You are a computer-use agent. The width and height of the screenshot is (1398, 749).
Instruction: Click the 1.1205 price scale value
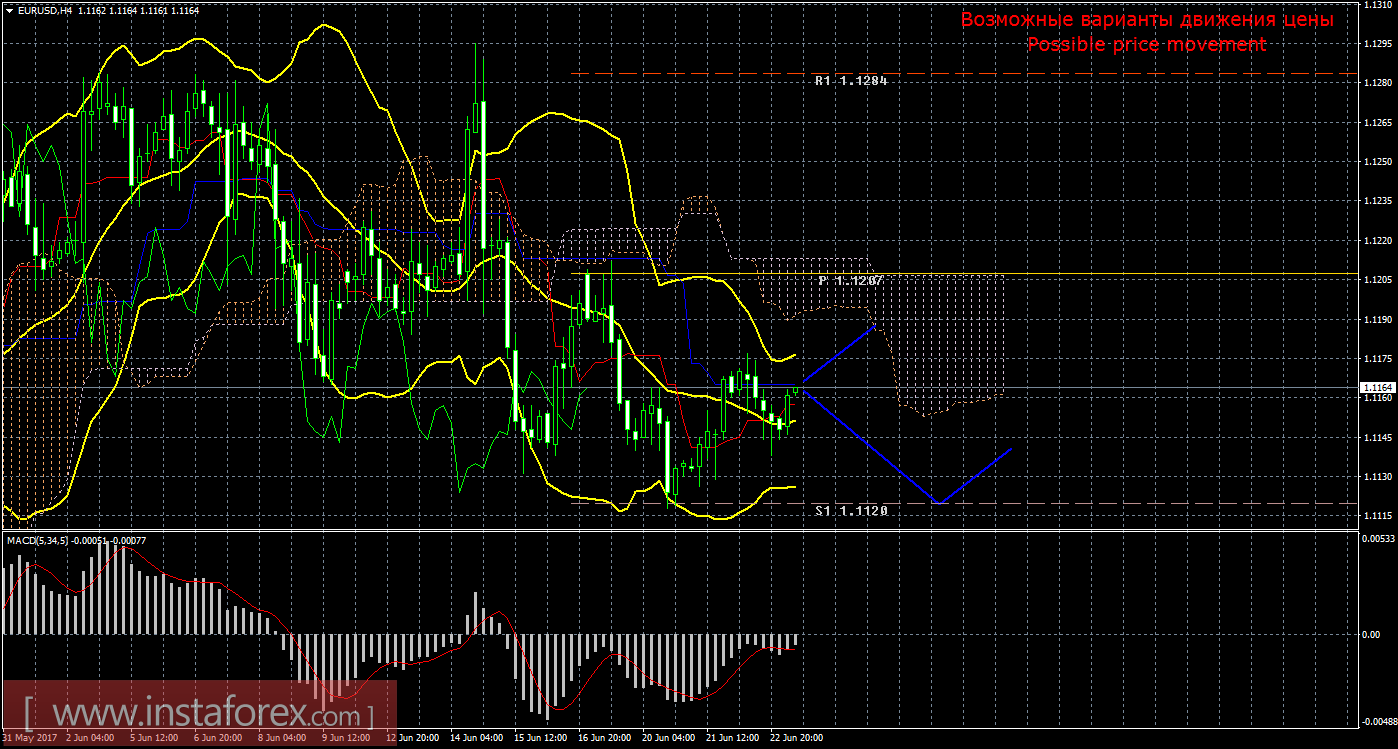pos(1377,280)
